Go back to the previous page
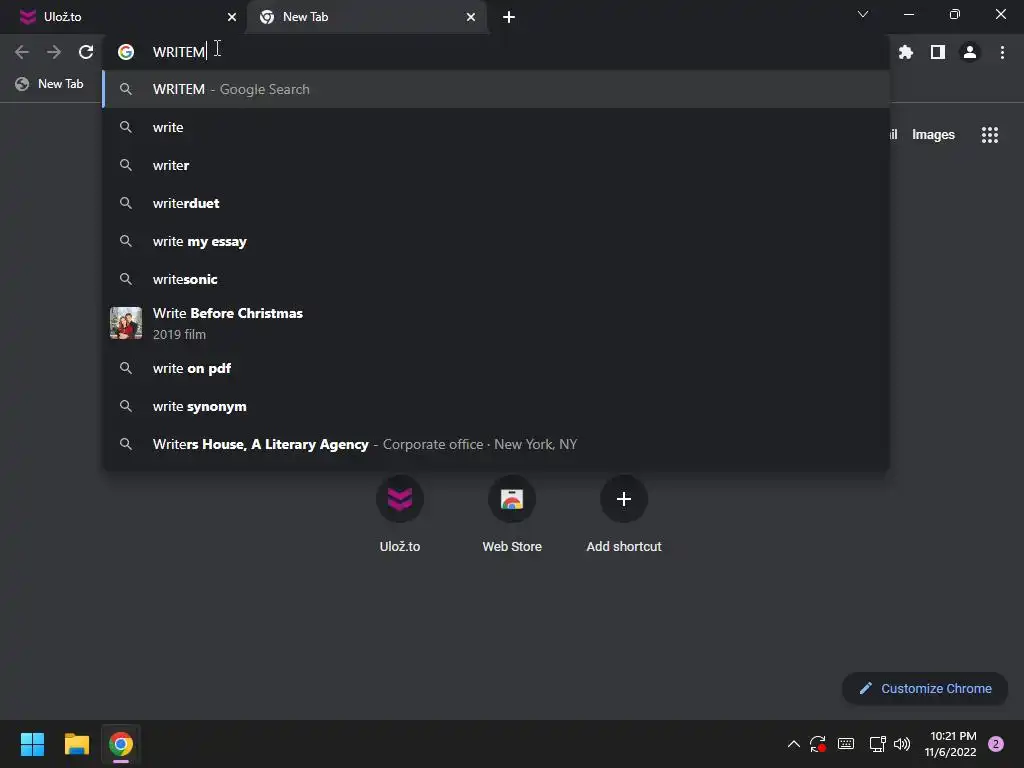The image size is (1024, 768). point(22,52)
